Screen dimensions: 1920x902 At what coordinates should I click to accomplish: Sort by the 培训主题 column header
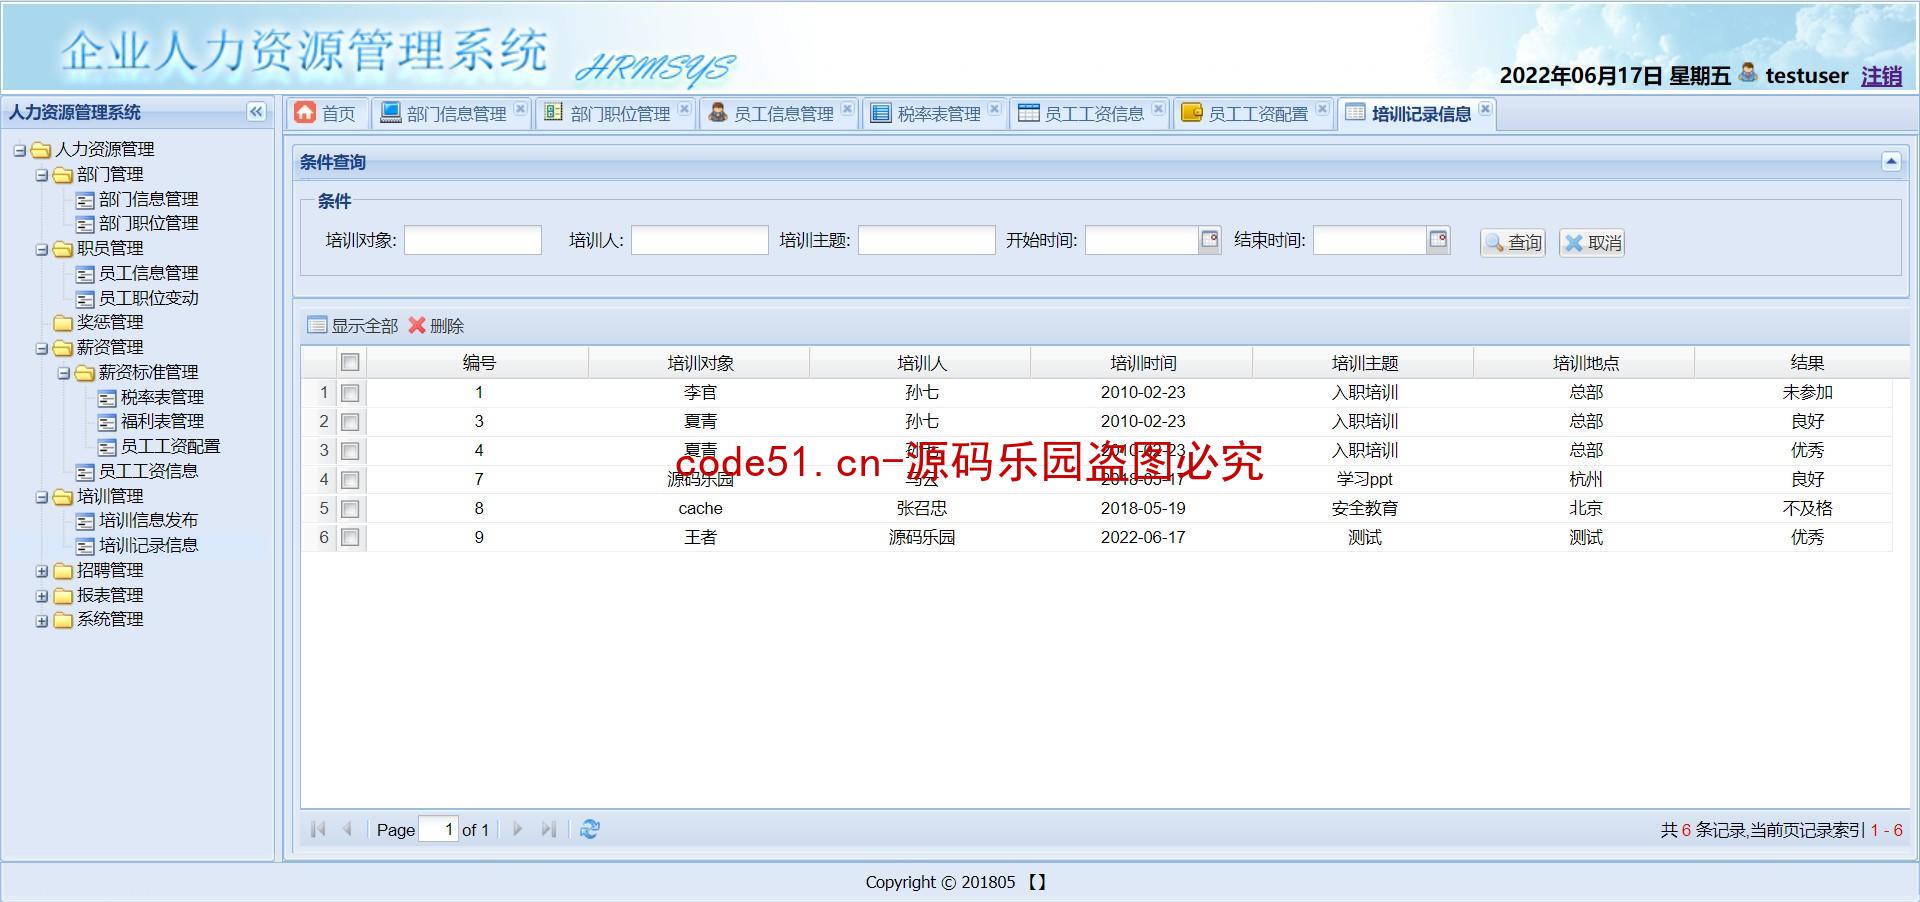[x=1364, y=363]
